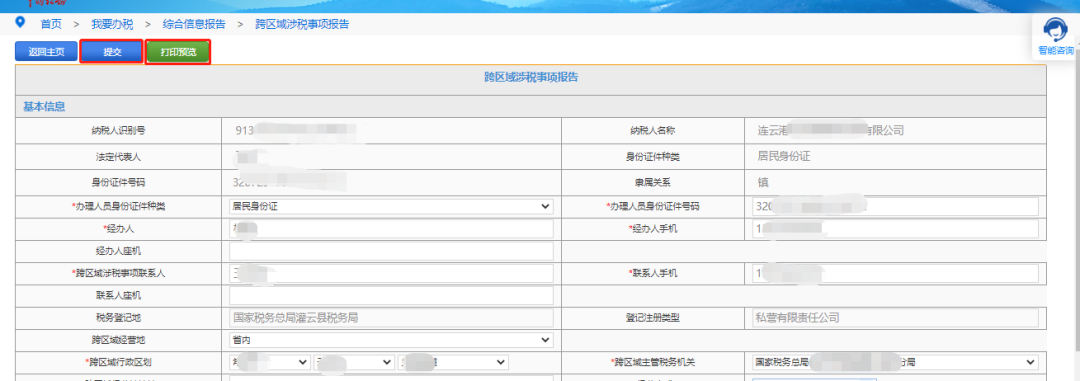Open second 跨区域行政区划 city dropdown

coord(353,362)
